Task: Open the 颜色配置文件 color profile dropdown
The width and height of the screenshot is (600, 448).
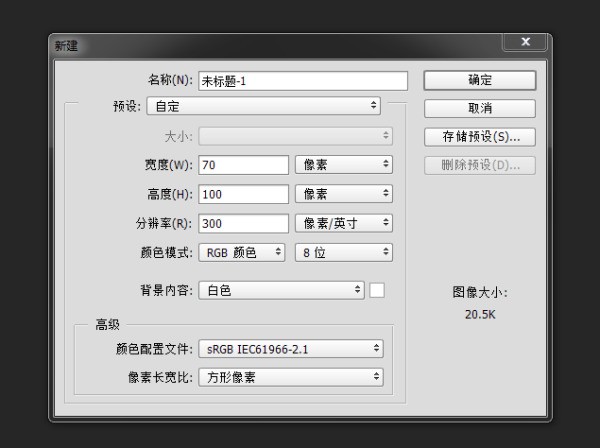Action: pyautogui.click(x=290, y=349)
